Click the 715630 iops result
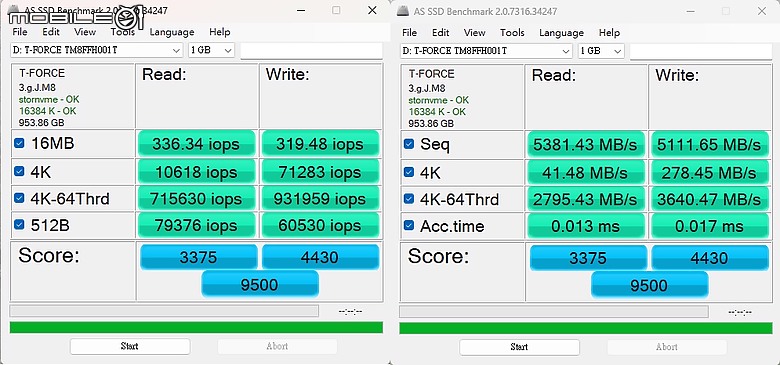The width and height of the screenshot is (780, 365). pyautogui.click(x=196, y=199)
